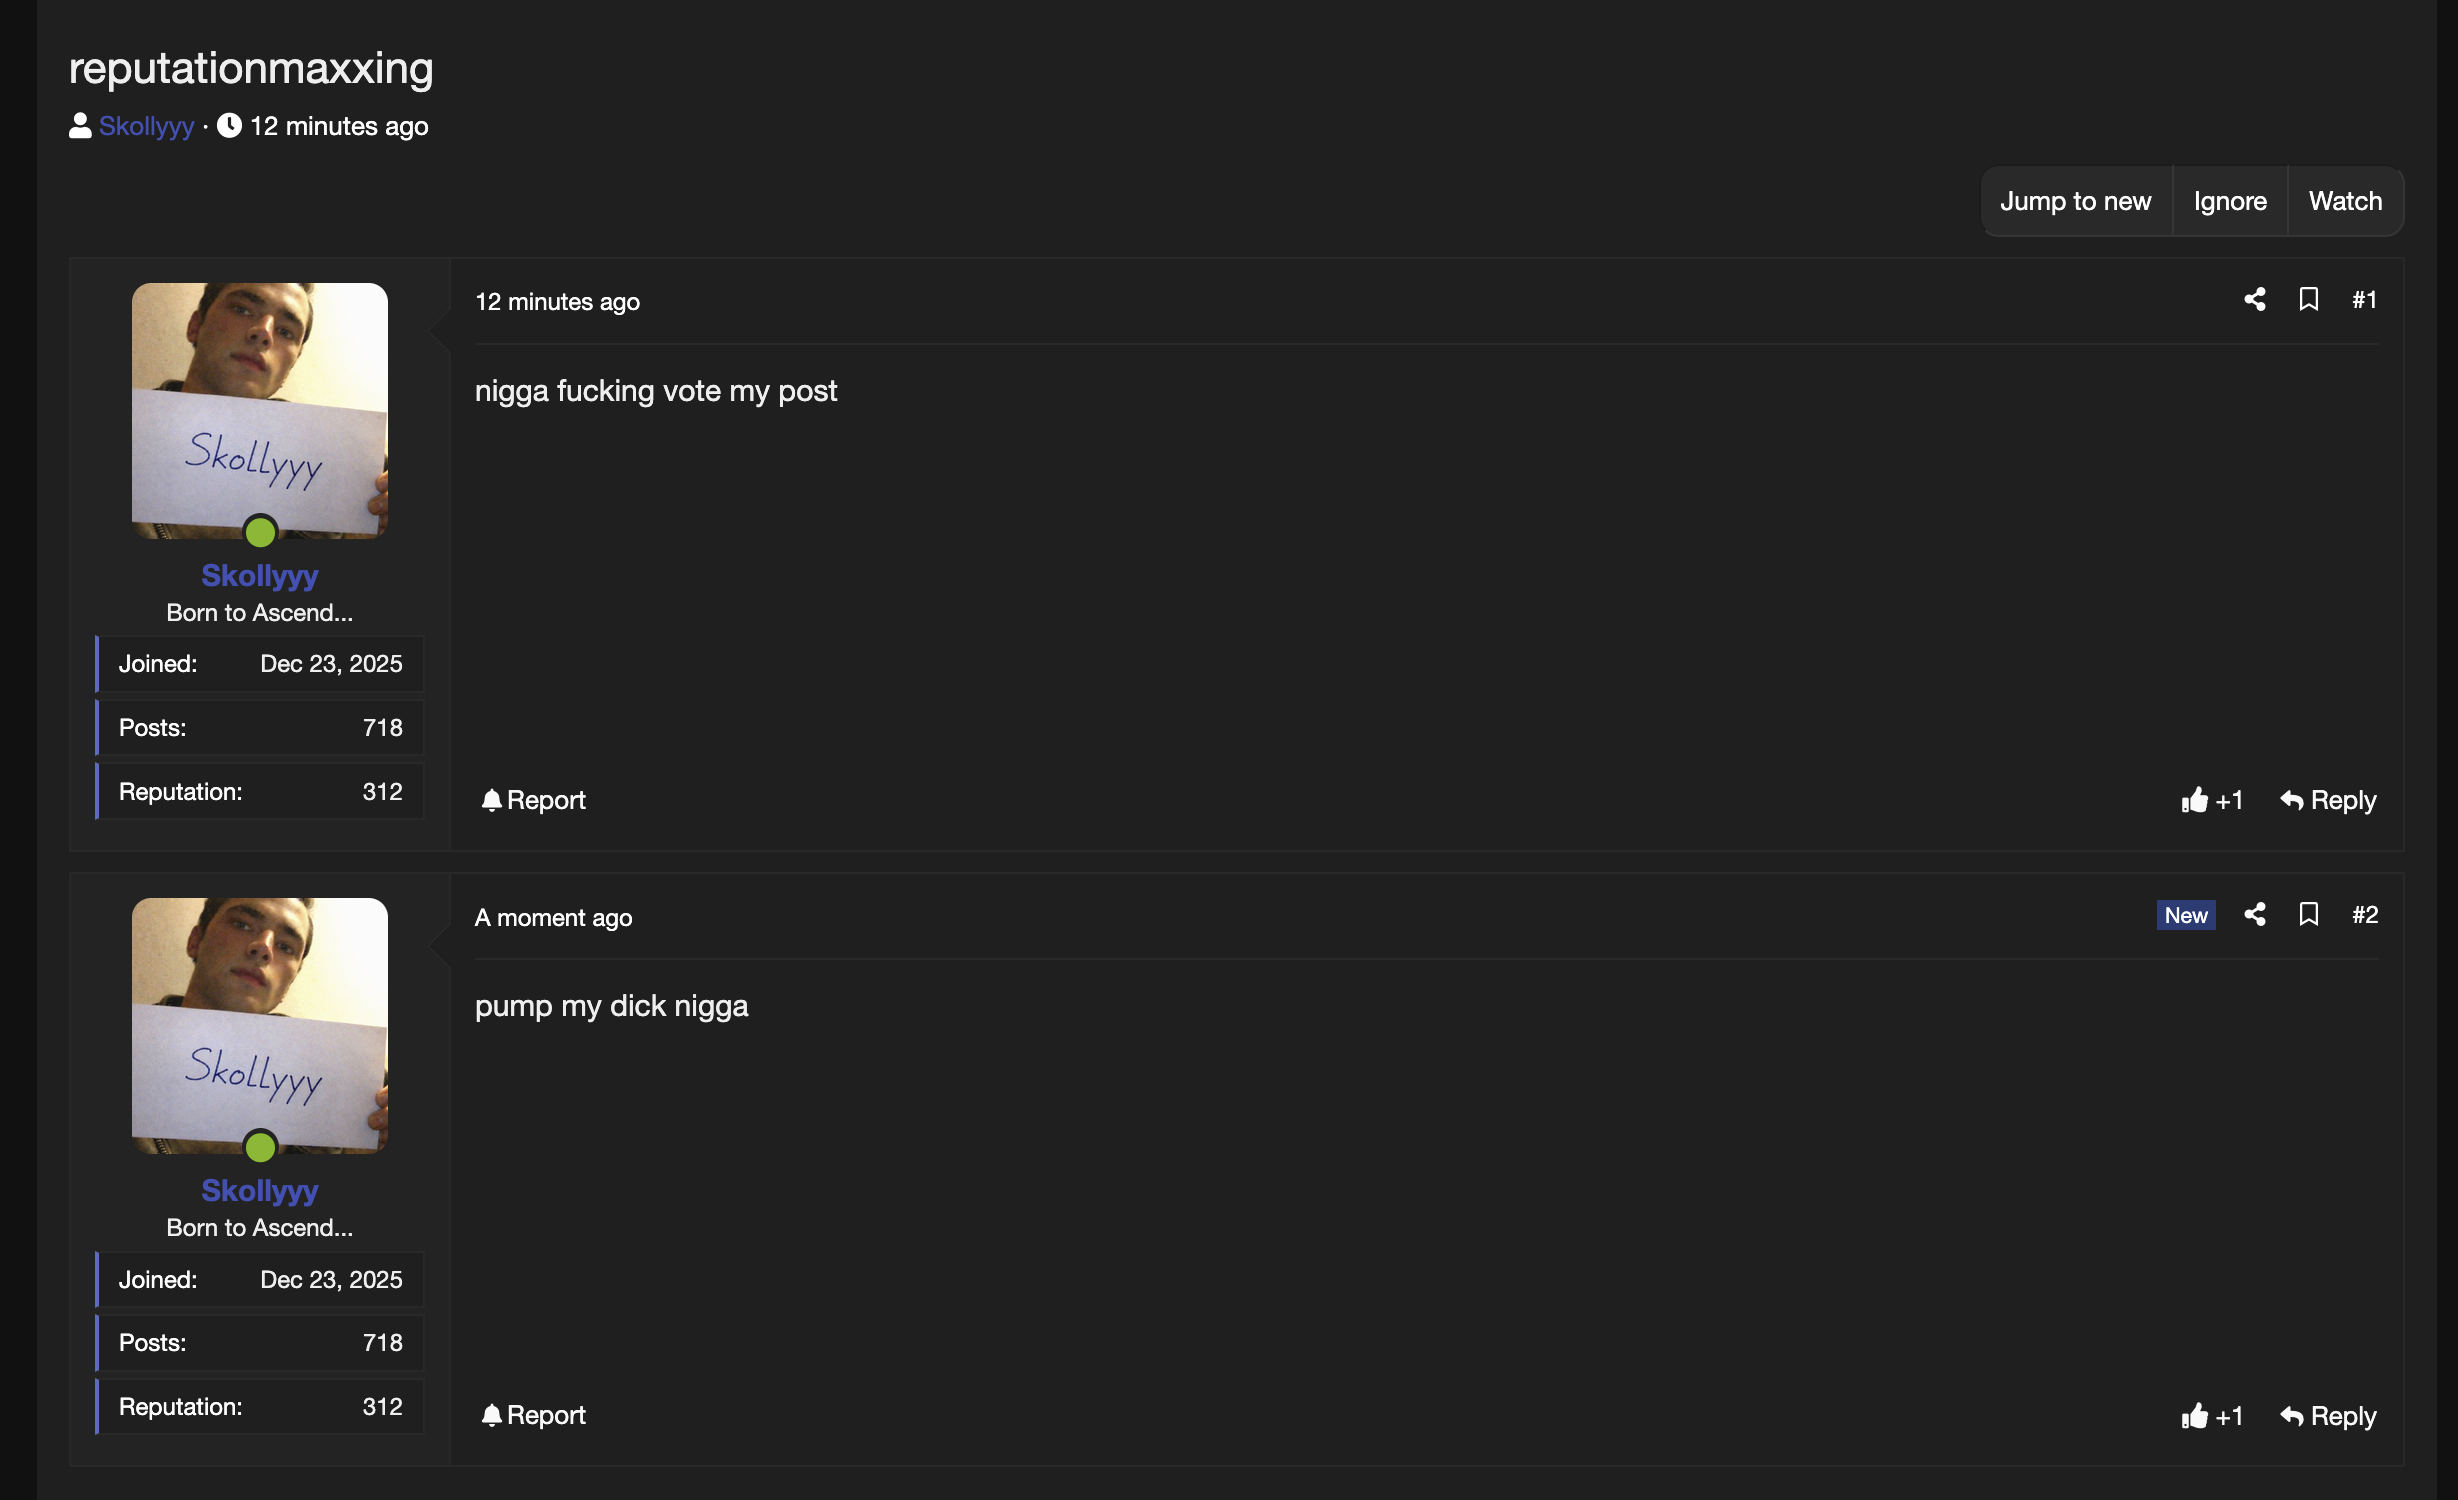Click the Jump to new button
Screen dimensions: 2458x1500
[x=2075, y=201]
